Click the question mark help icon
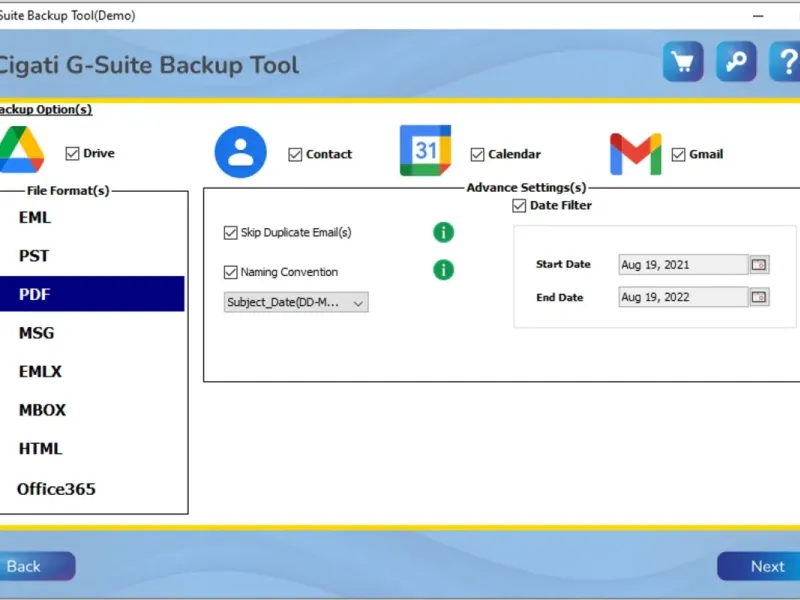The height and width of the screenshot is (600, 800). pyautogui.click(x=786, y=62)
